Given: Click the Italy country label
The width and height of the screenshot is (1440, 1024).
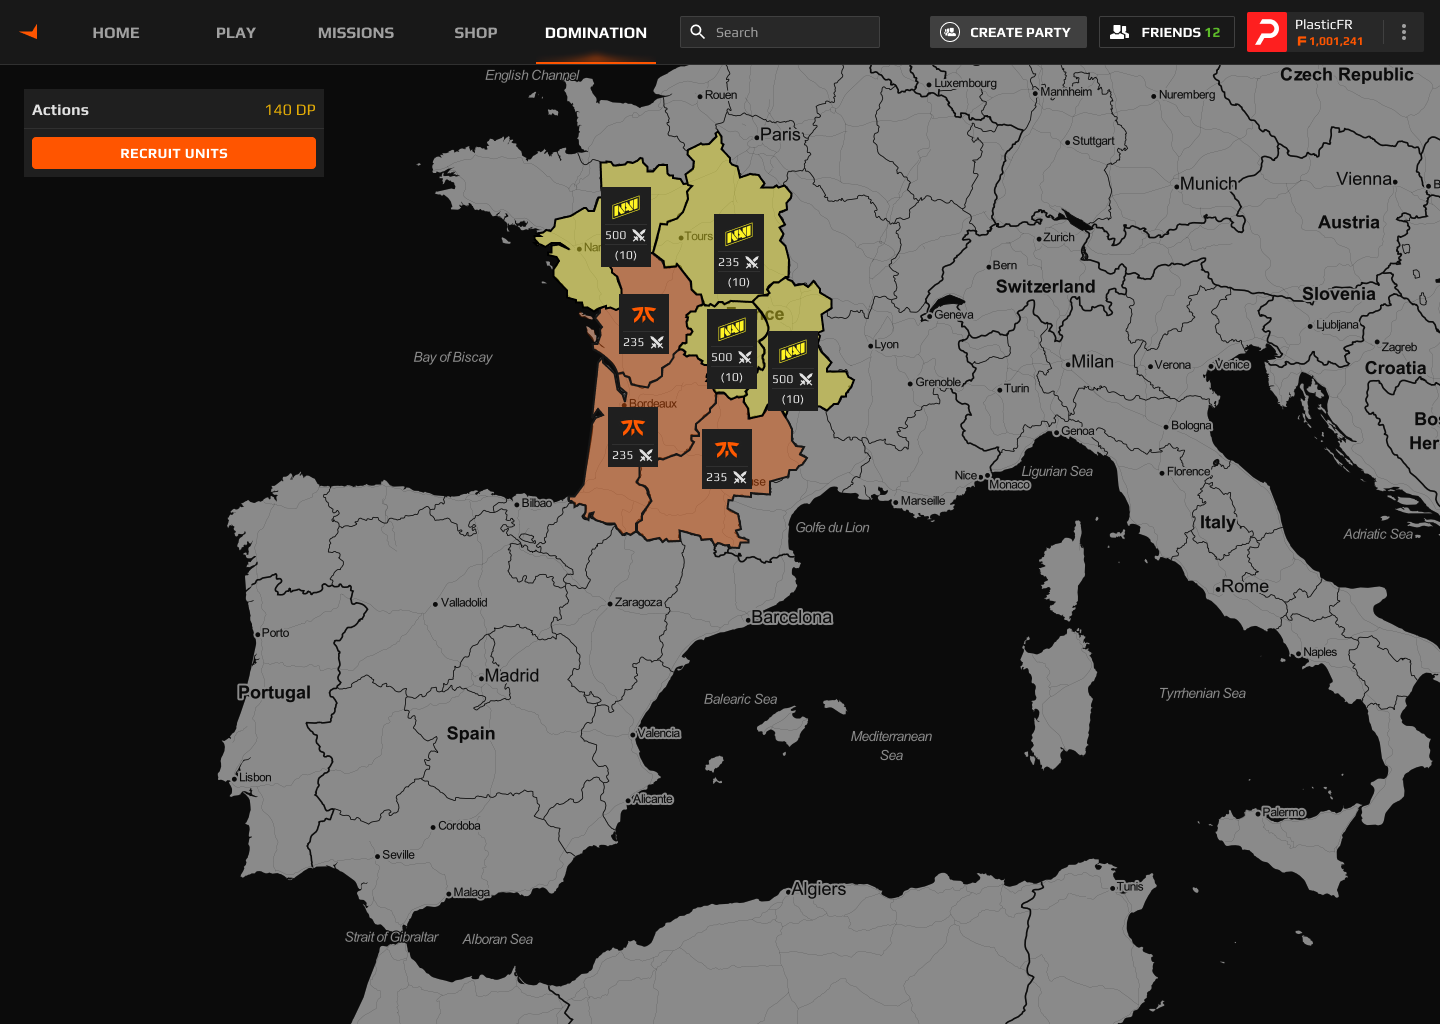Looking at the screenshot, I should (x=1217, y=522).
